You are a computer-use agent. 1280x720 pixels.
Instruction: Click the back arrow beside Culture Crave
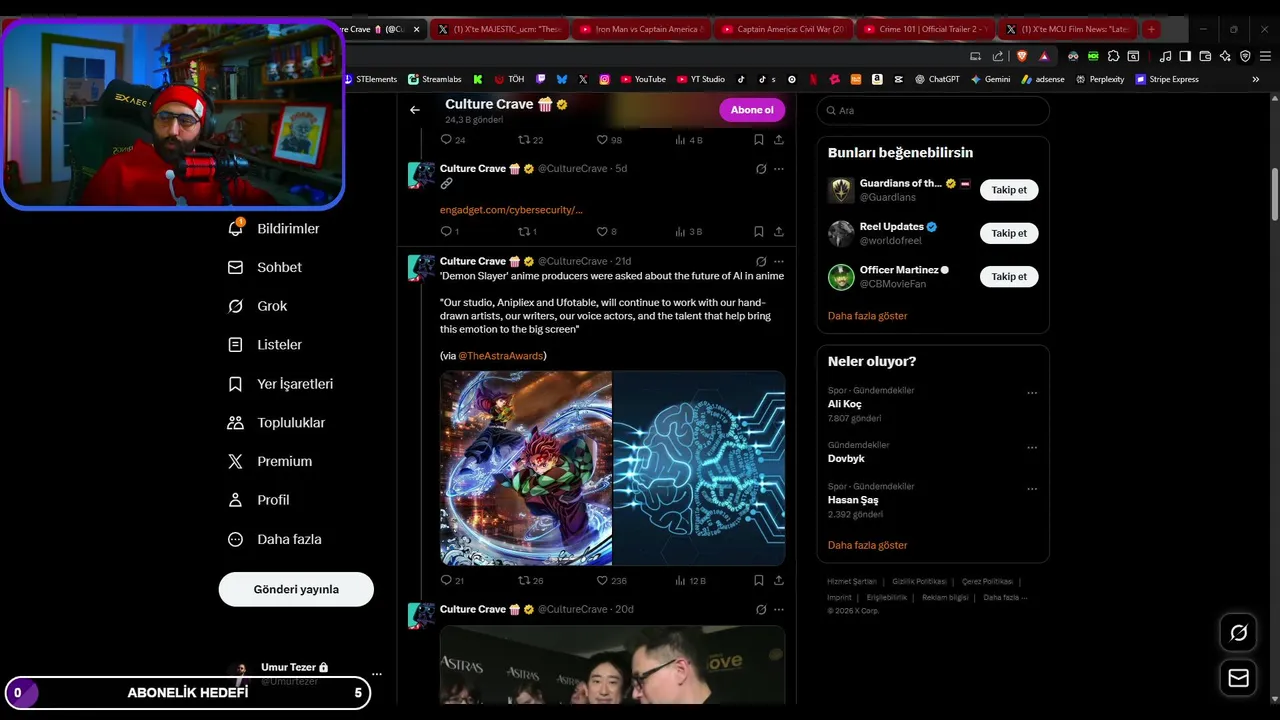(x=415, y=110)
